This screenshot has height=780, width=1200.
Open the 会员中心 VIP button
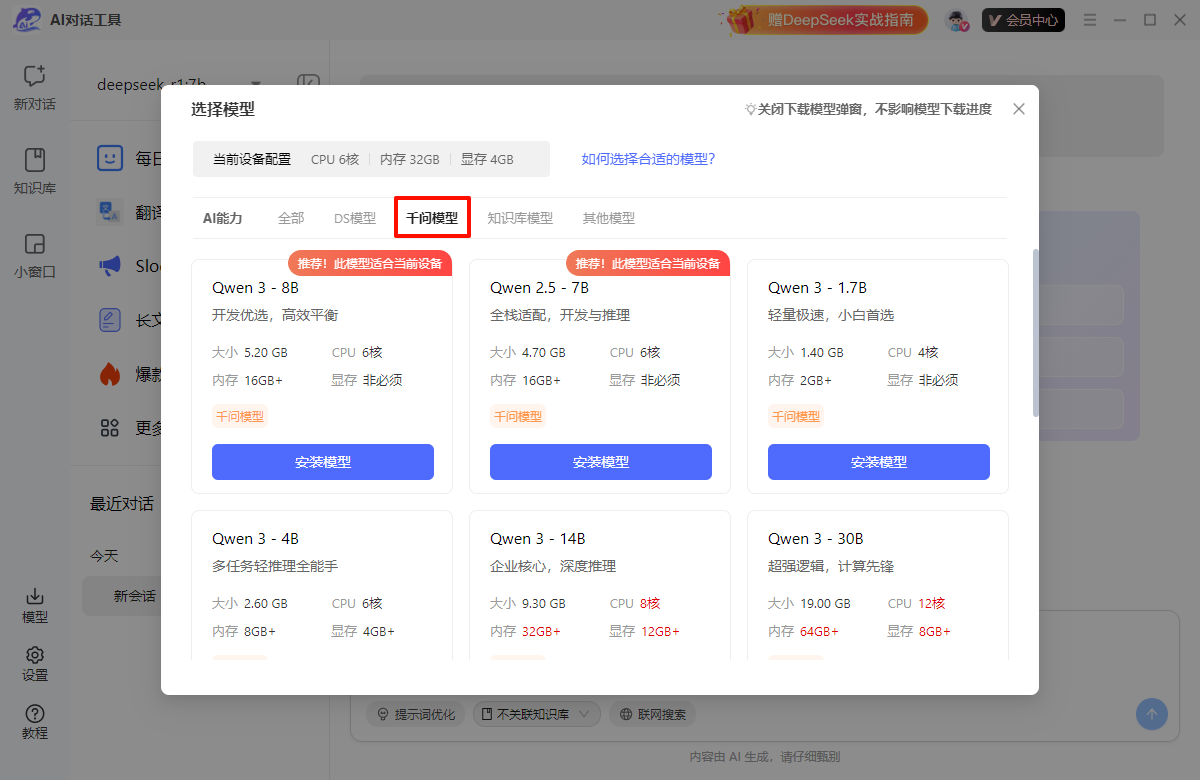(1023, 20)
